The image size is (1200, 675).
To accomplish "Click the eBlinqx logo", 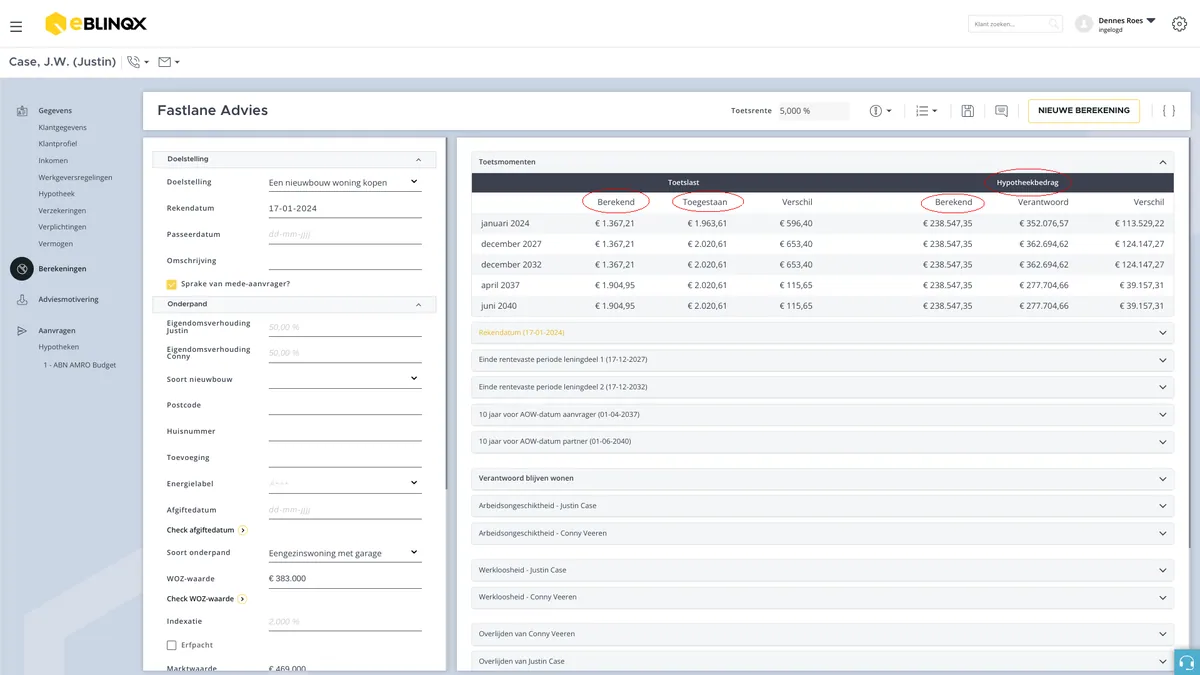I will (x=95, y=24).
